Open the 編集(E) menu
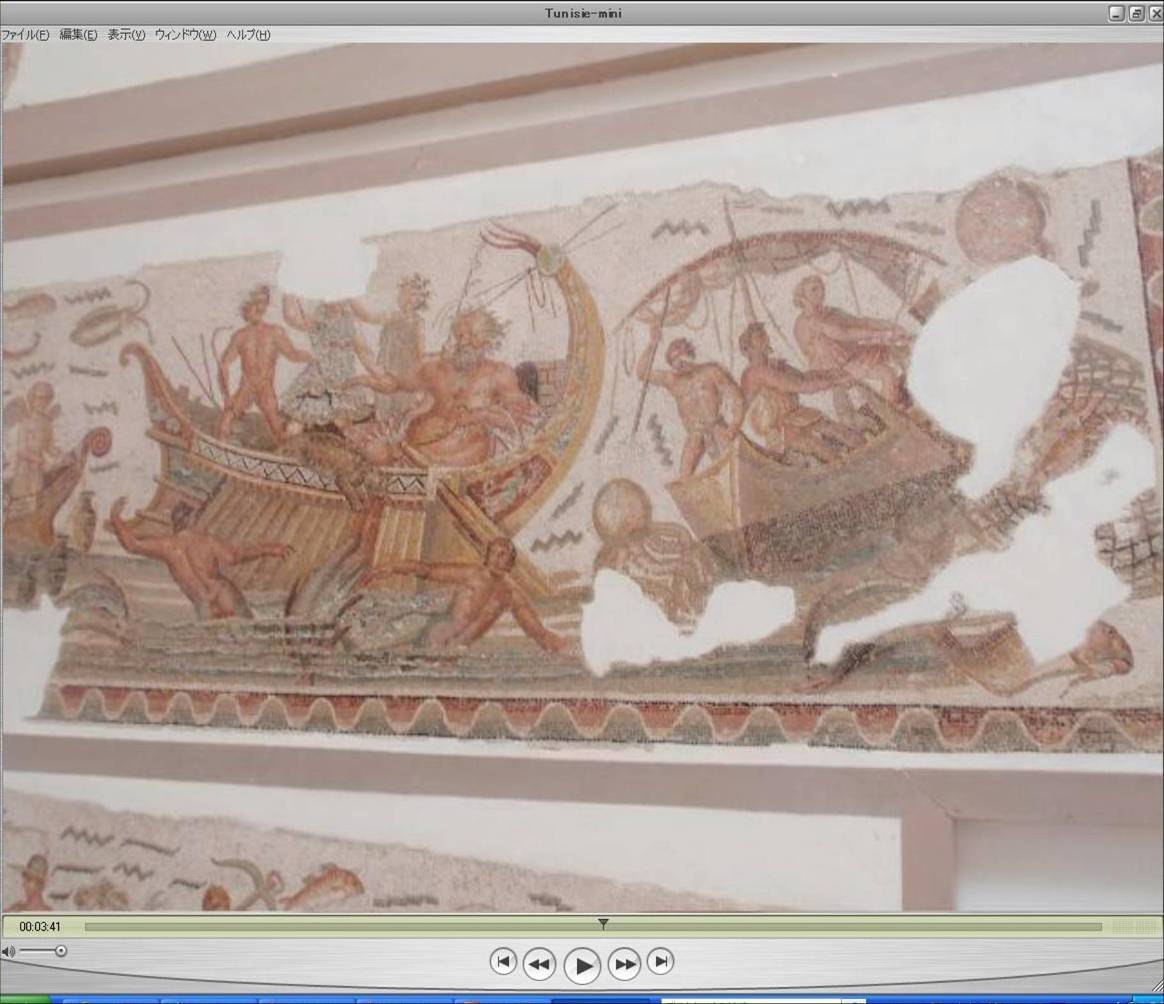 click(x=78, y=34)
